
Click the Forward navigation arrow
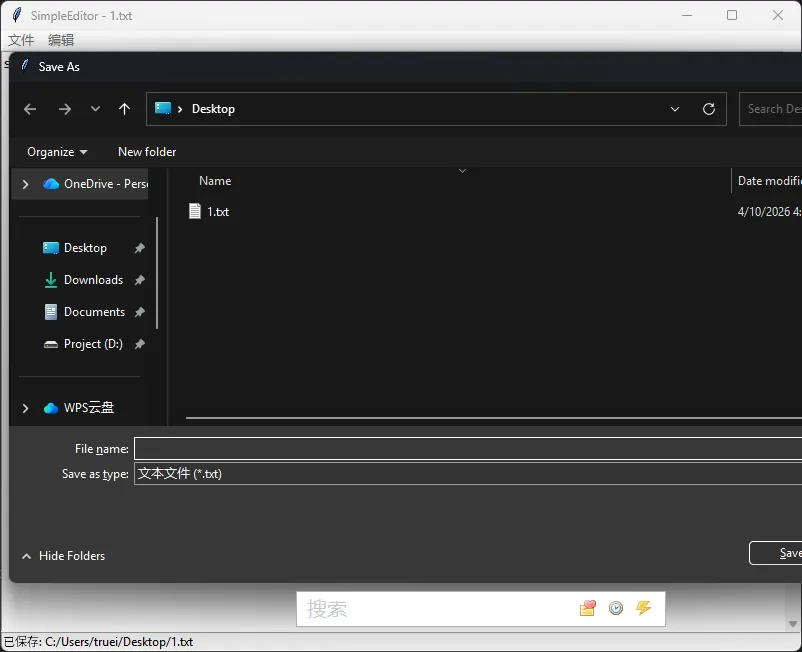[x=64, y=109]
